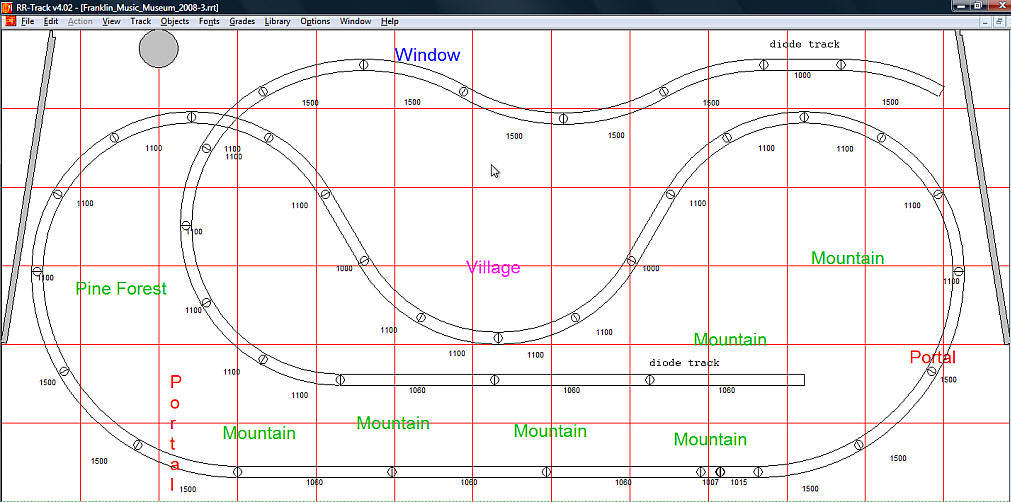Open the Grades menu
This screenshot has width=1011, height=502.
pyautogui.click(x=242, y=21)
